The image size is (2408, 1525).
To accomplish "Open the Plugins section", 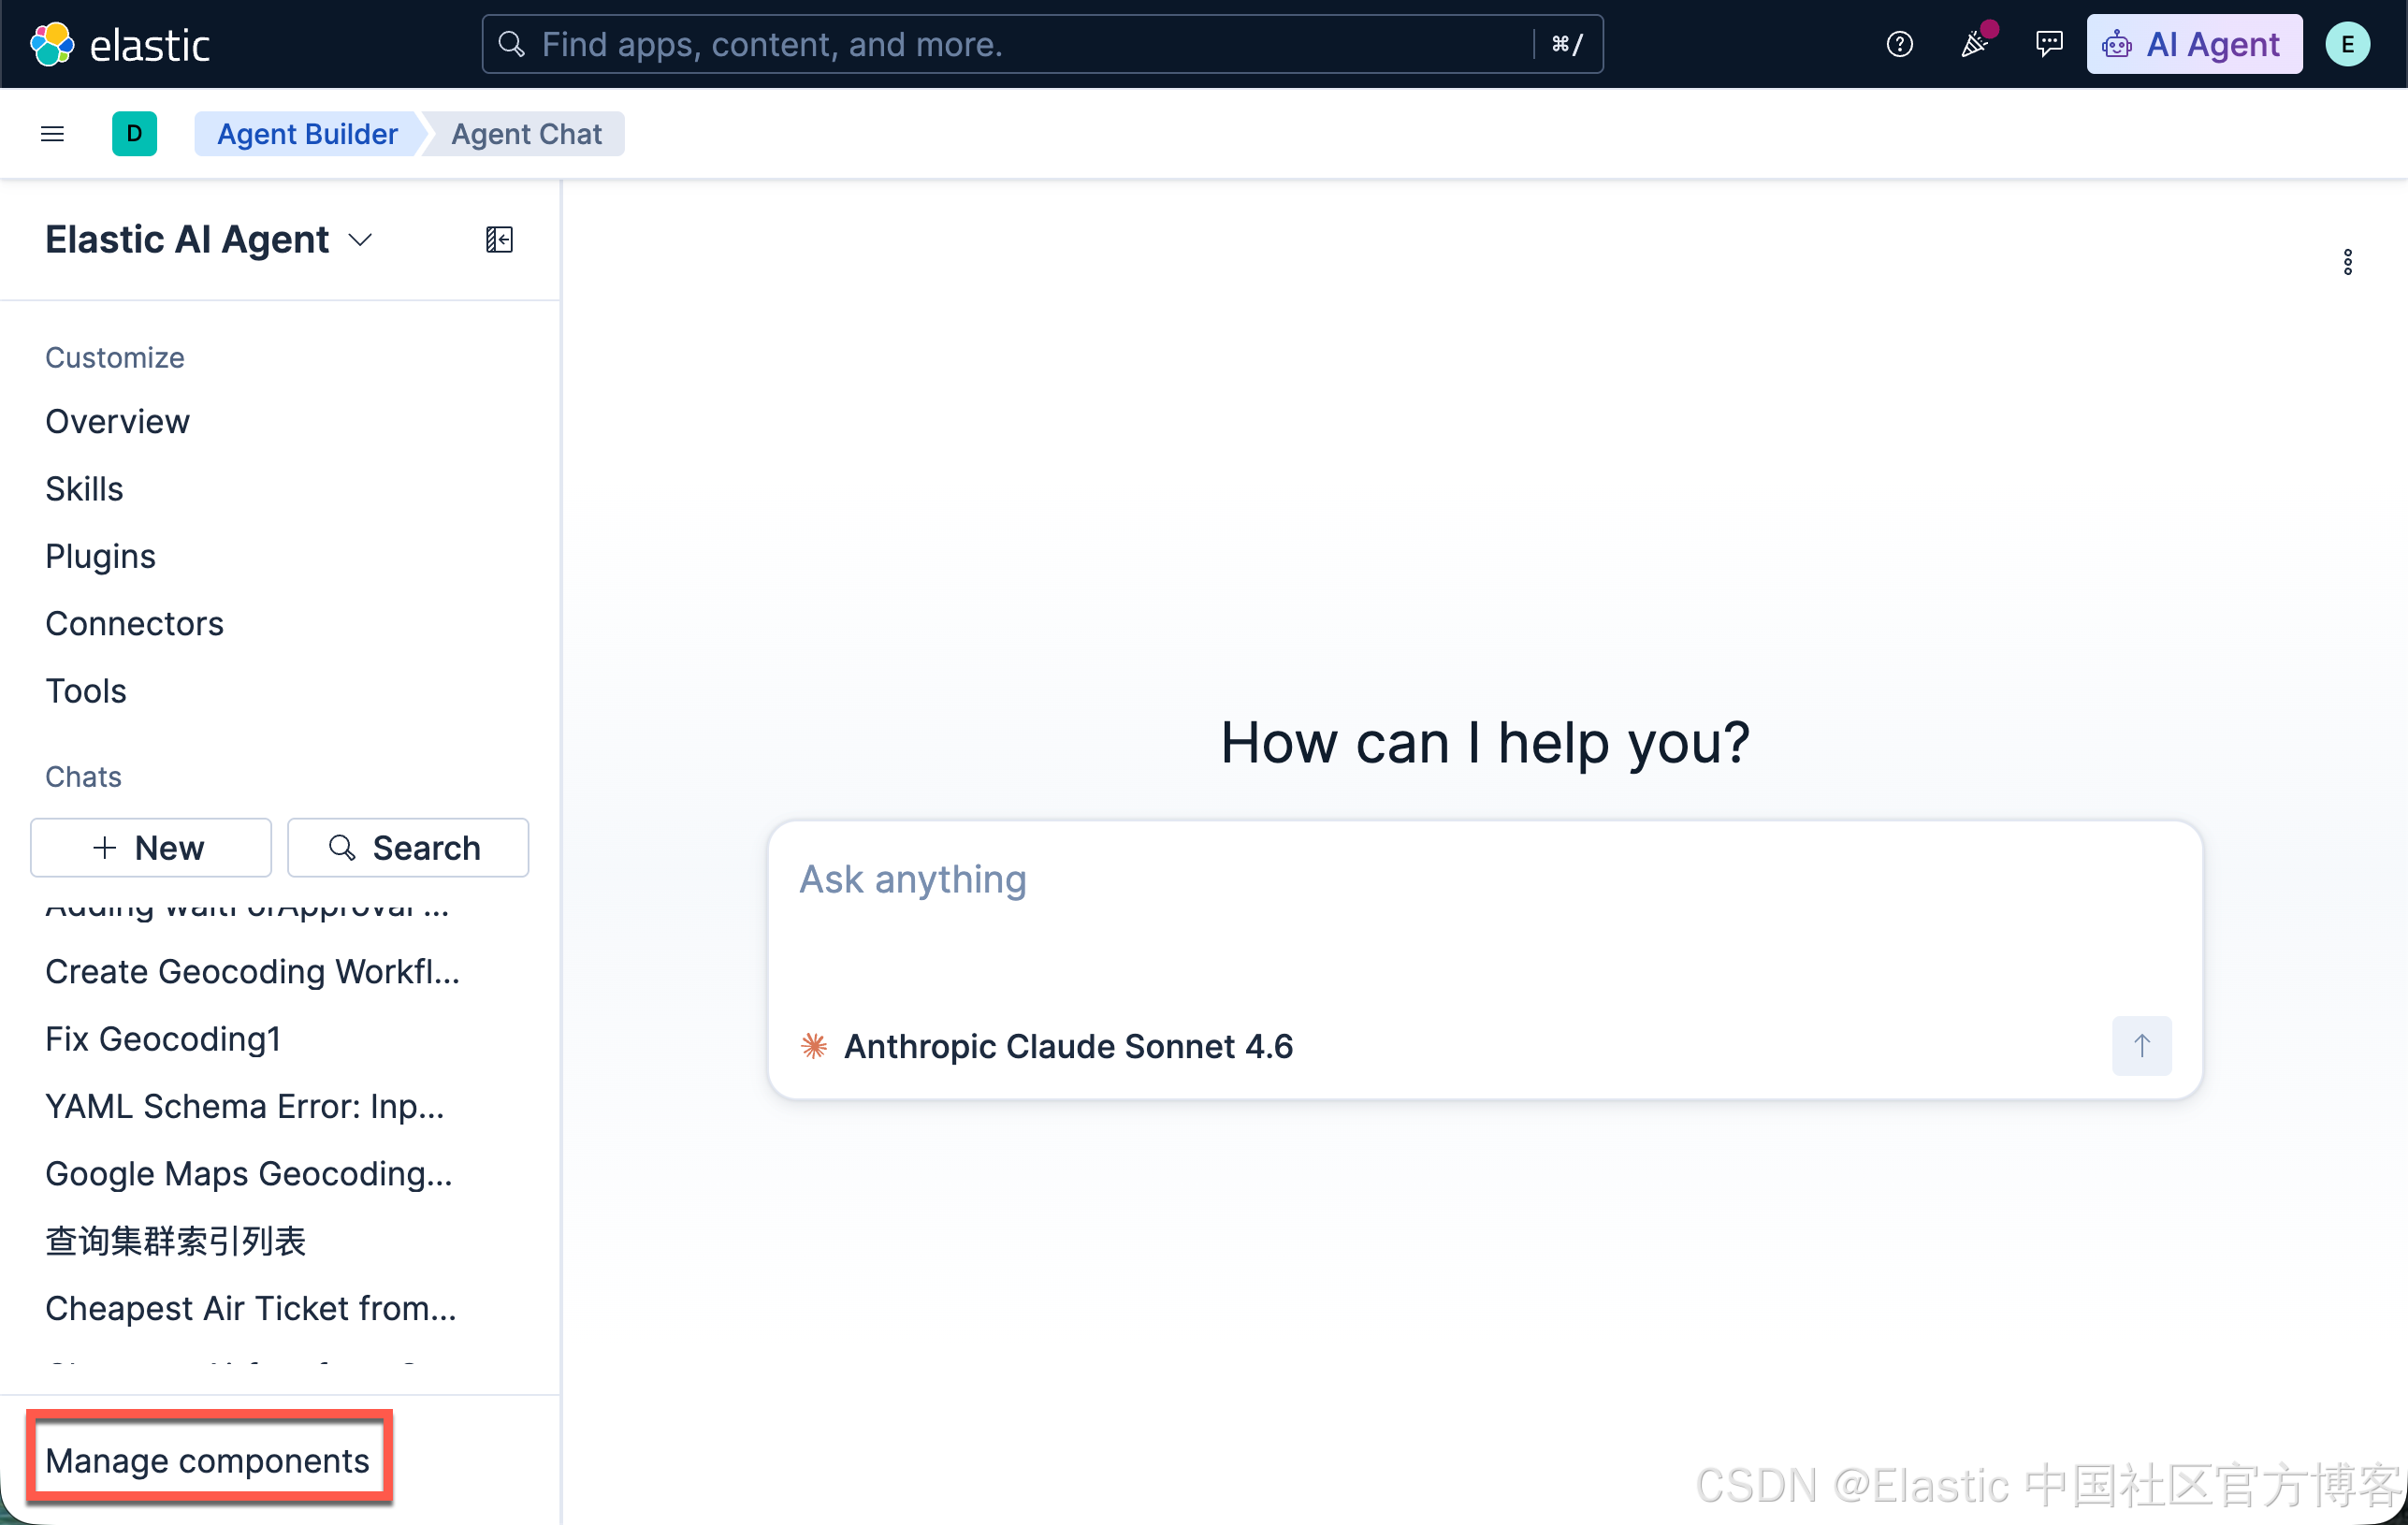I will (x=100, y=556).
